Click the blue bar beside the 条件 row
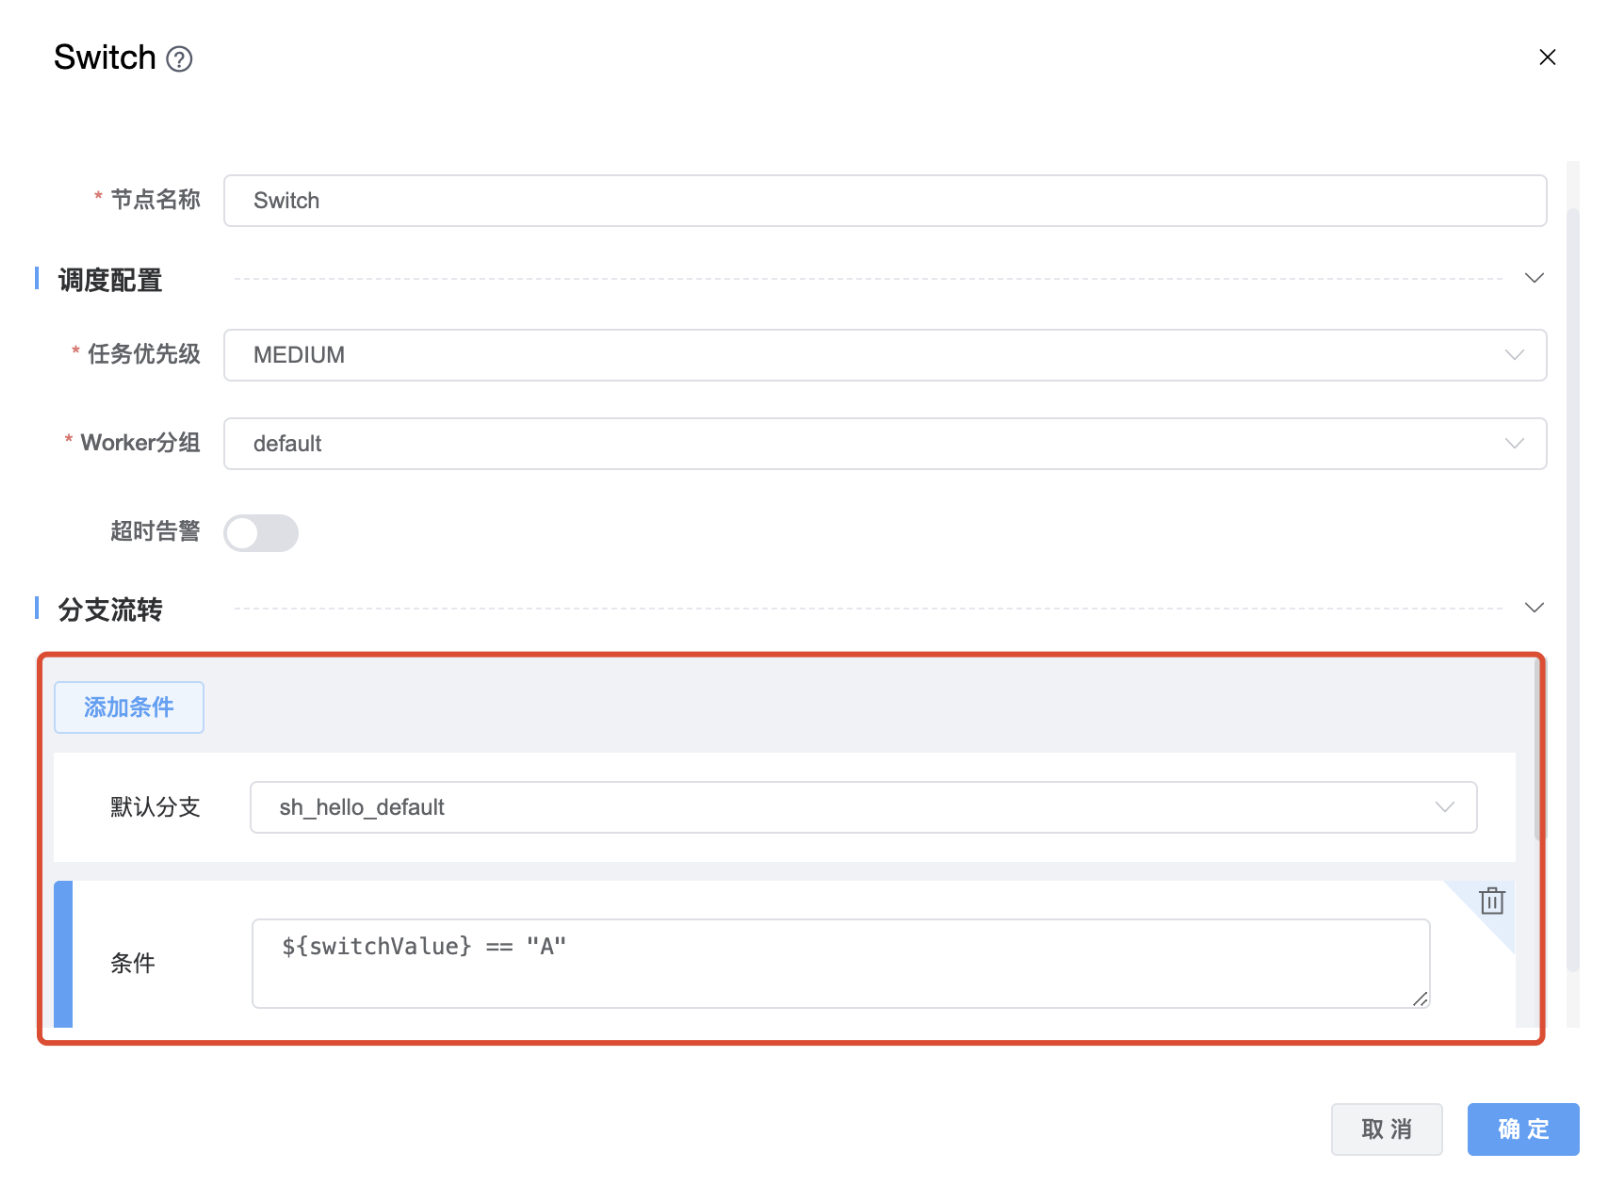This screenshot has height=1190, width=1612. [x=63, y=954]
